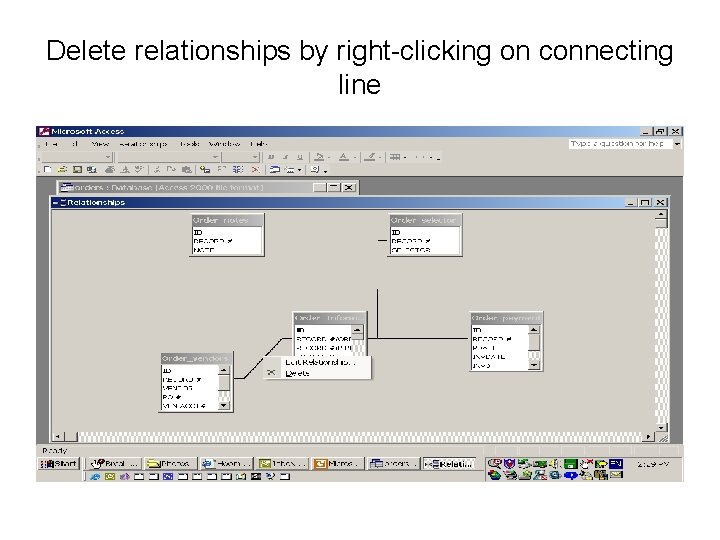This screenshot has height=540, width=720.
Task: Click the Microsoft Access title bar icon
Action: click(x=44, y=131)
